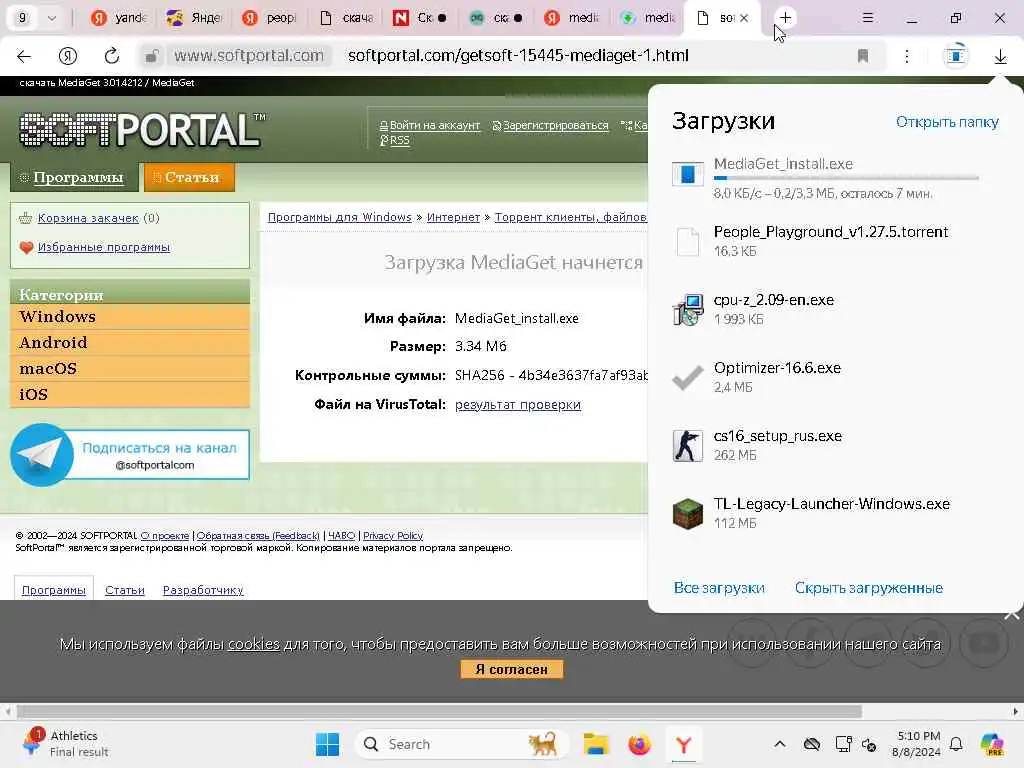Click Открыть папку link in downloads
The width and height of the screenshot is (1024, 768).
point(947,122)
